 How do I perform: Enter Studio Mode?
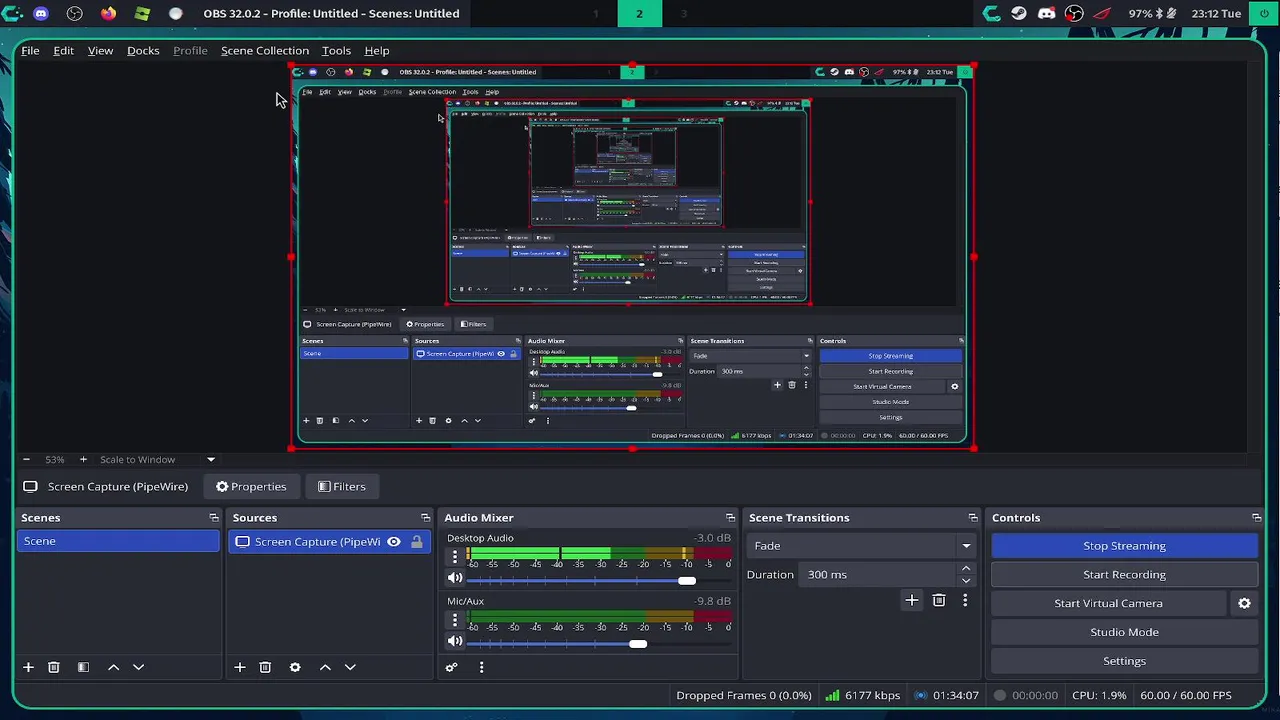pos(1124,632)
